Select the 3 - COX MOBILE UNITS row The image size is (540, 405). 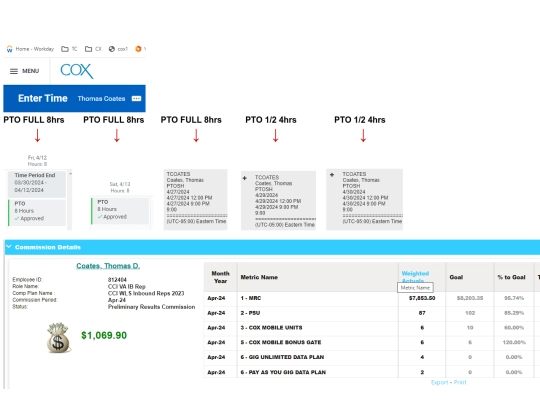coord(371,328)
